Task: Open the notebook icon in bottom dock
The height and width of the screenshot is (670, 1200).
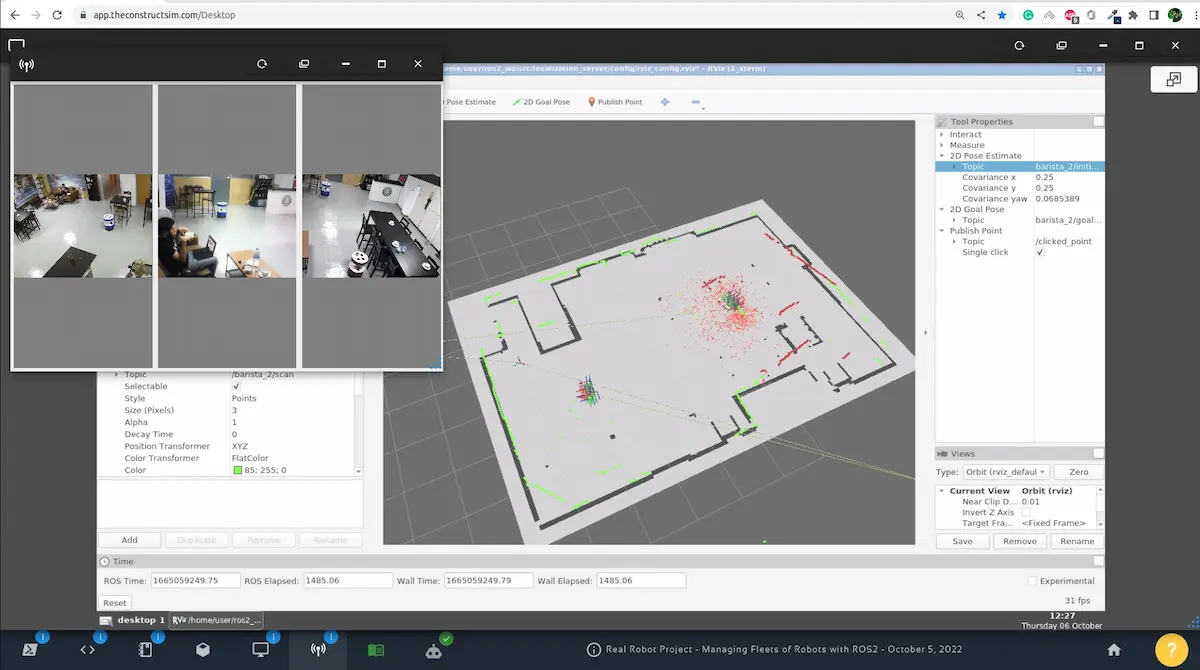Action: click(x=145, y=649)
